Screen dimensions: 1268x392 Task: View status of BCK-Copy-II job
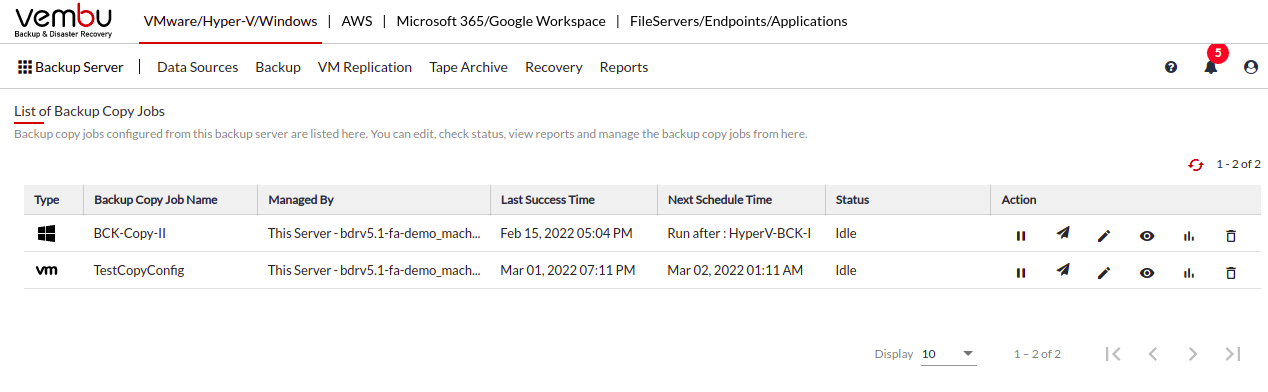[x=1147, y=235]
